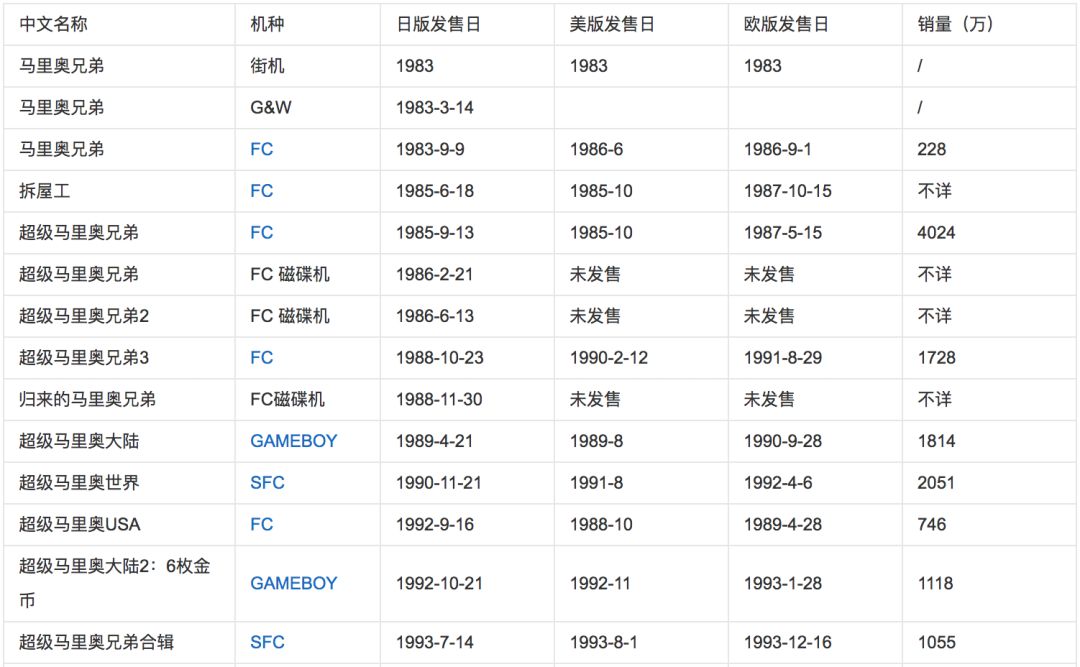Open the GAMEBOY link beside date 1989-4-21
Image resolution: width=1080 pixels, height=667 pixels.
(293, 441)
